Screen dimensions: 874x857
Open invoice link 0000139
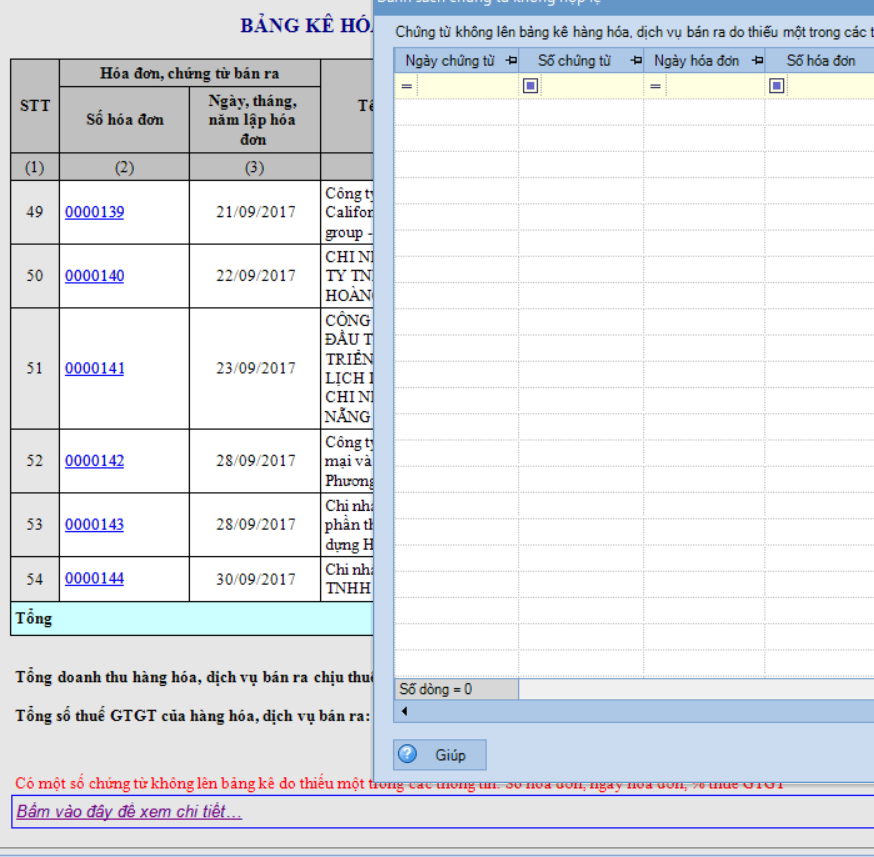(x=94, y=212)
